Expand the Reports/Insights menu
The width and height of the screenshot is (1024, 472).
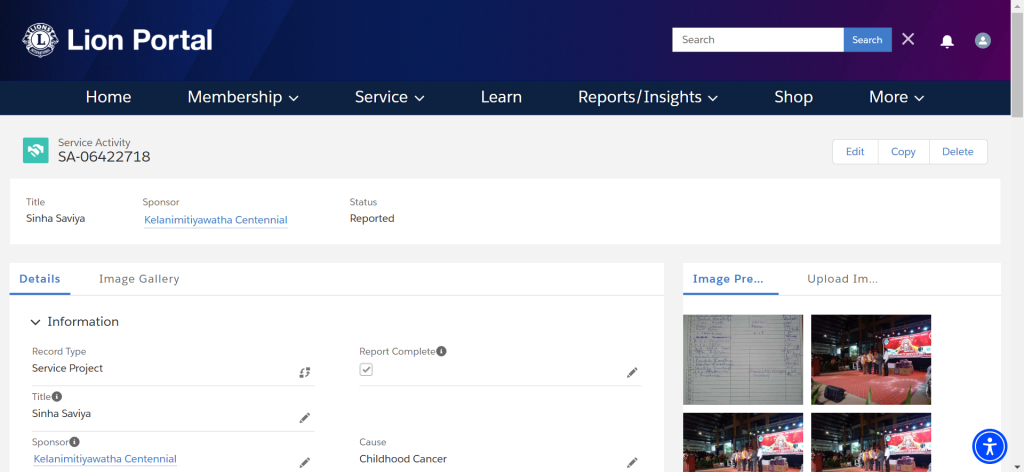[648, 97]
